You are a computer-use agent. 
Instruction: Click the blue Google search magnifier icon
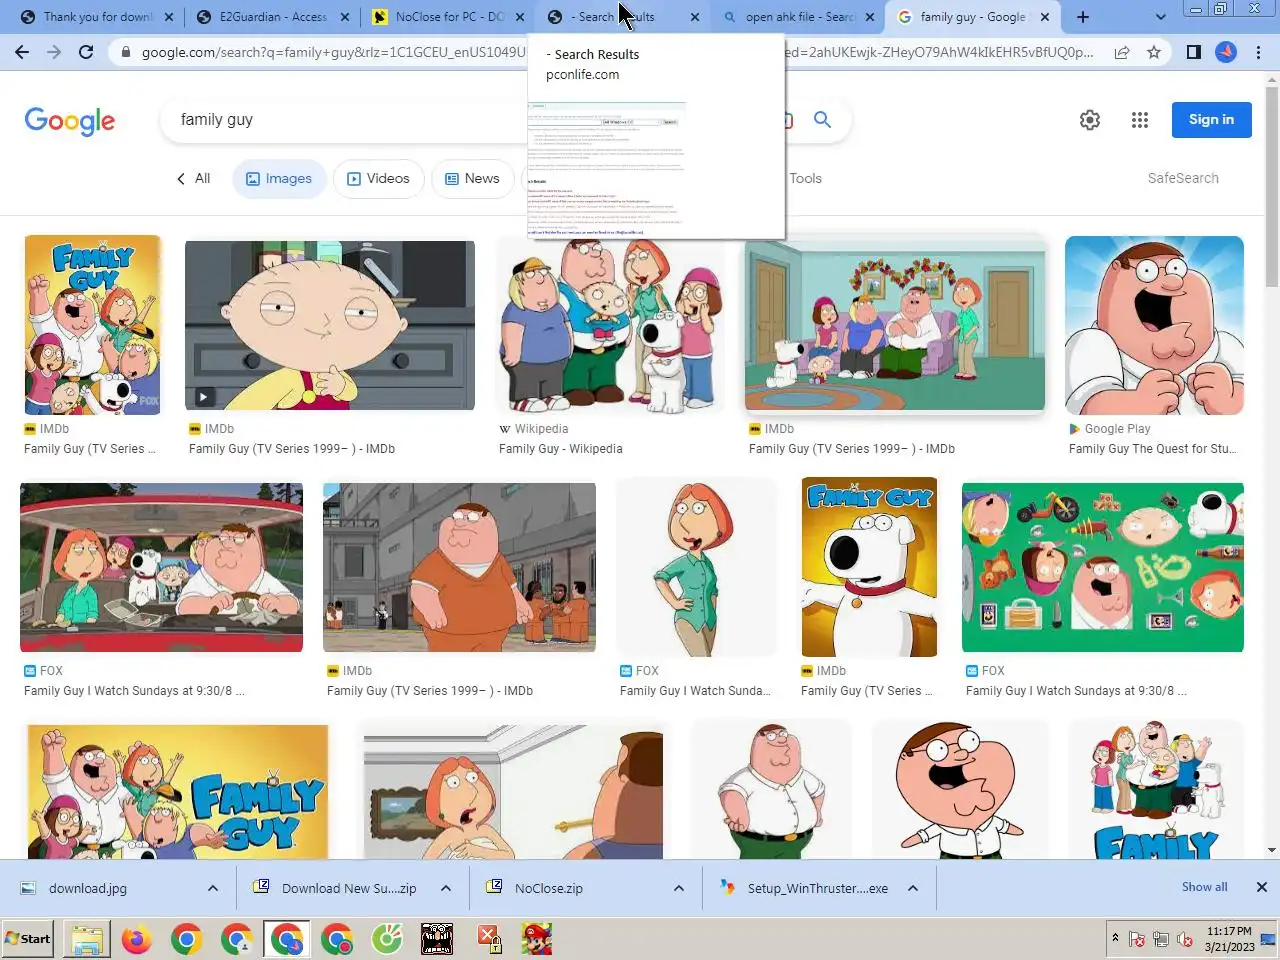point(822,120)
